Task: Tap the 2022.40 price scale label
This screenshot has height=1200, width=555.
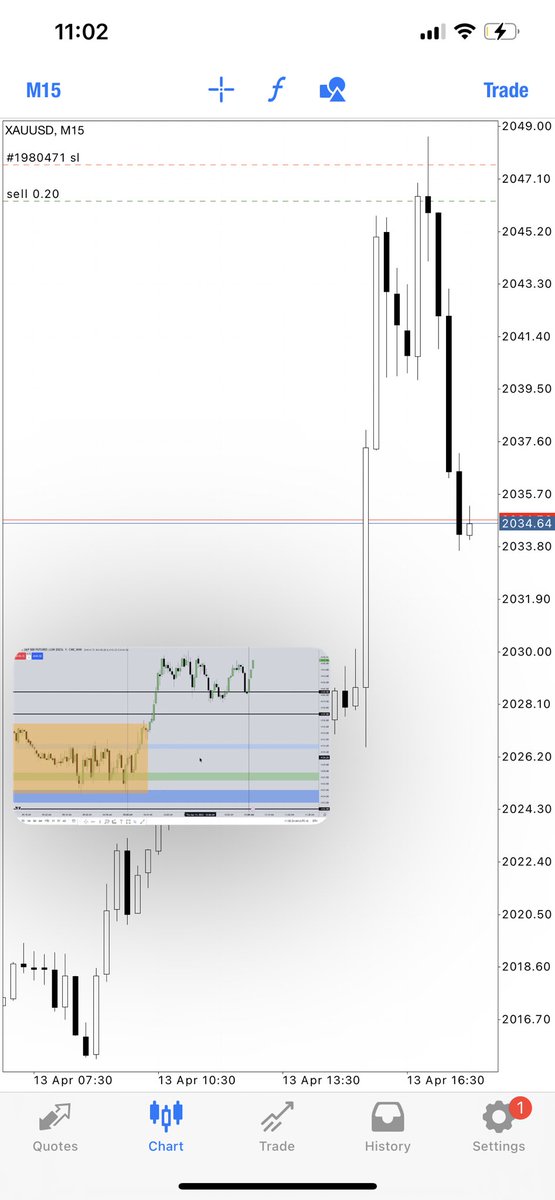Action: (529, 861)
